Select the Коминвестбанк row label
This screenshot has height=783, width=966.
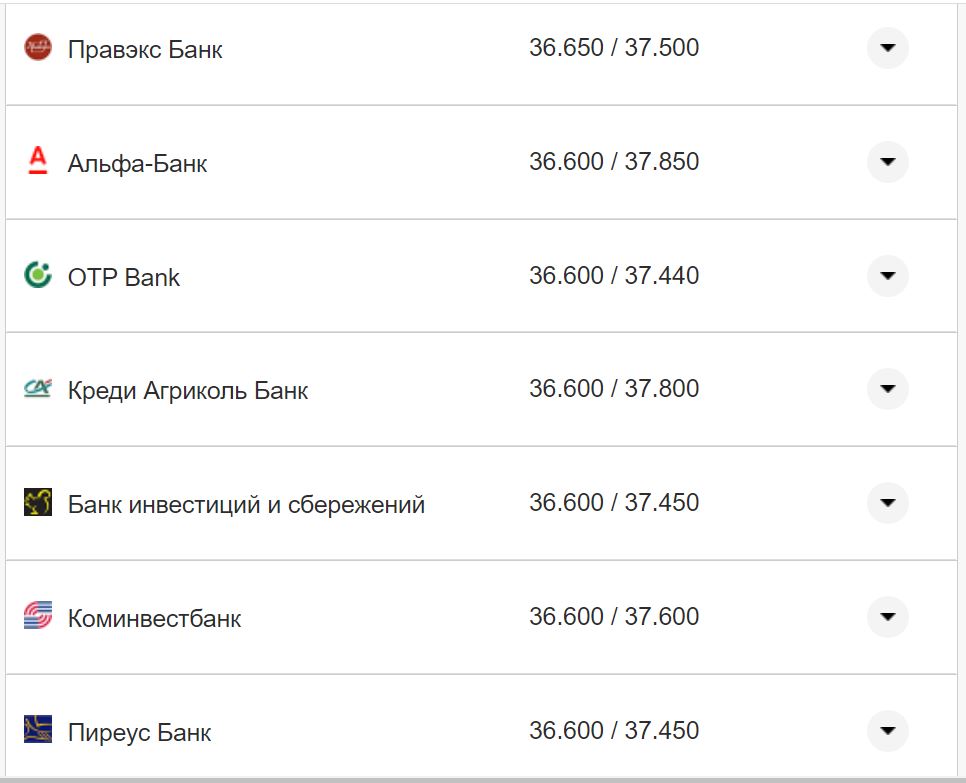pos(152,618)
